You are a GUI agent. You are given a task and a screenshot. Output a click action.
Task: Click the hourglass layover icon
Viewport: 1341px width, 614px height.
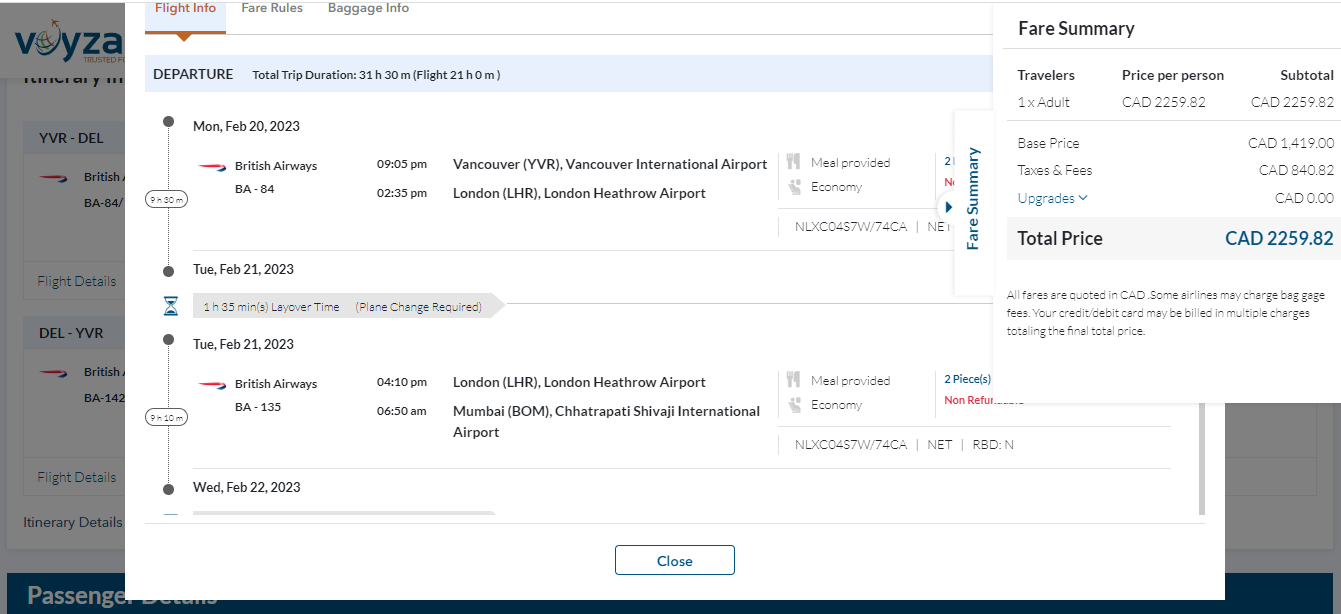[170, 306]
